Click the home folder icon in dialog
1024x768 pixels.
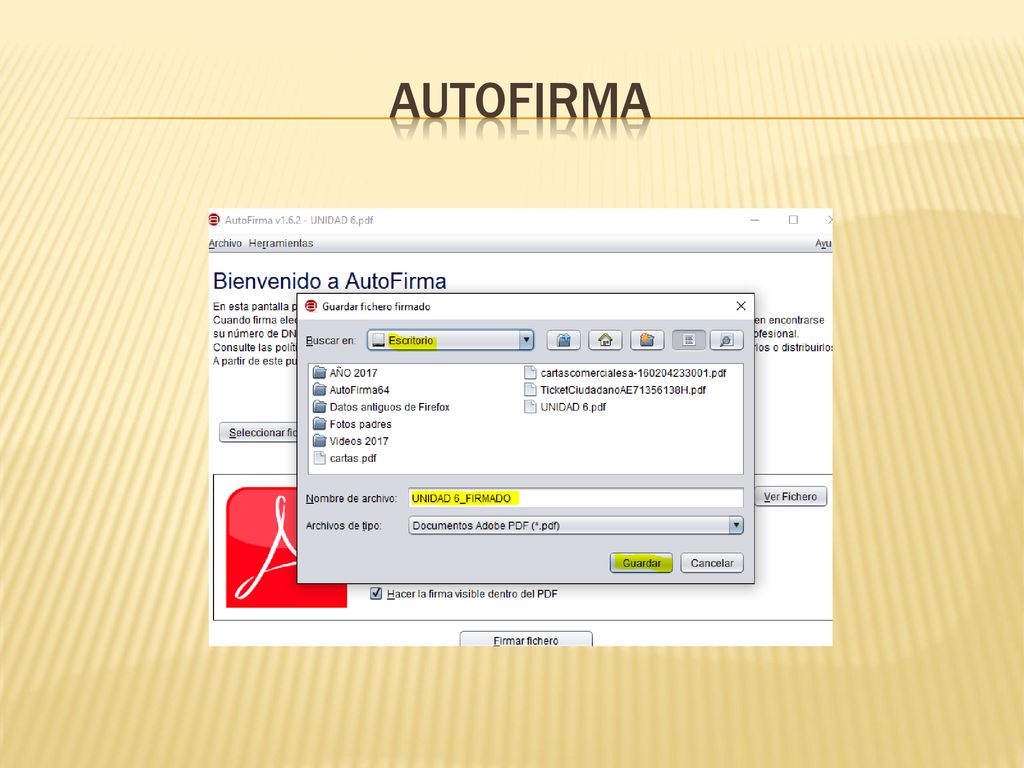[x=605, y=340]
